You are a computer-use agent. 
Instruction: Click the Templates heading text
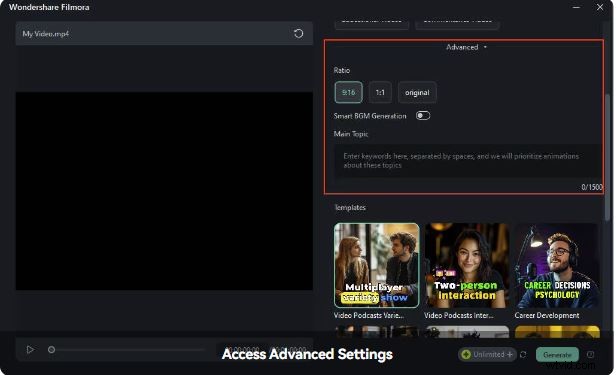coord(350,207)
